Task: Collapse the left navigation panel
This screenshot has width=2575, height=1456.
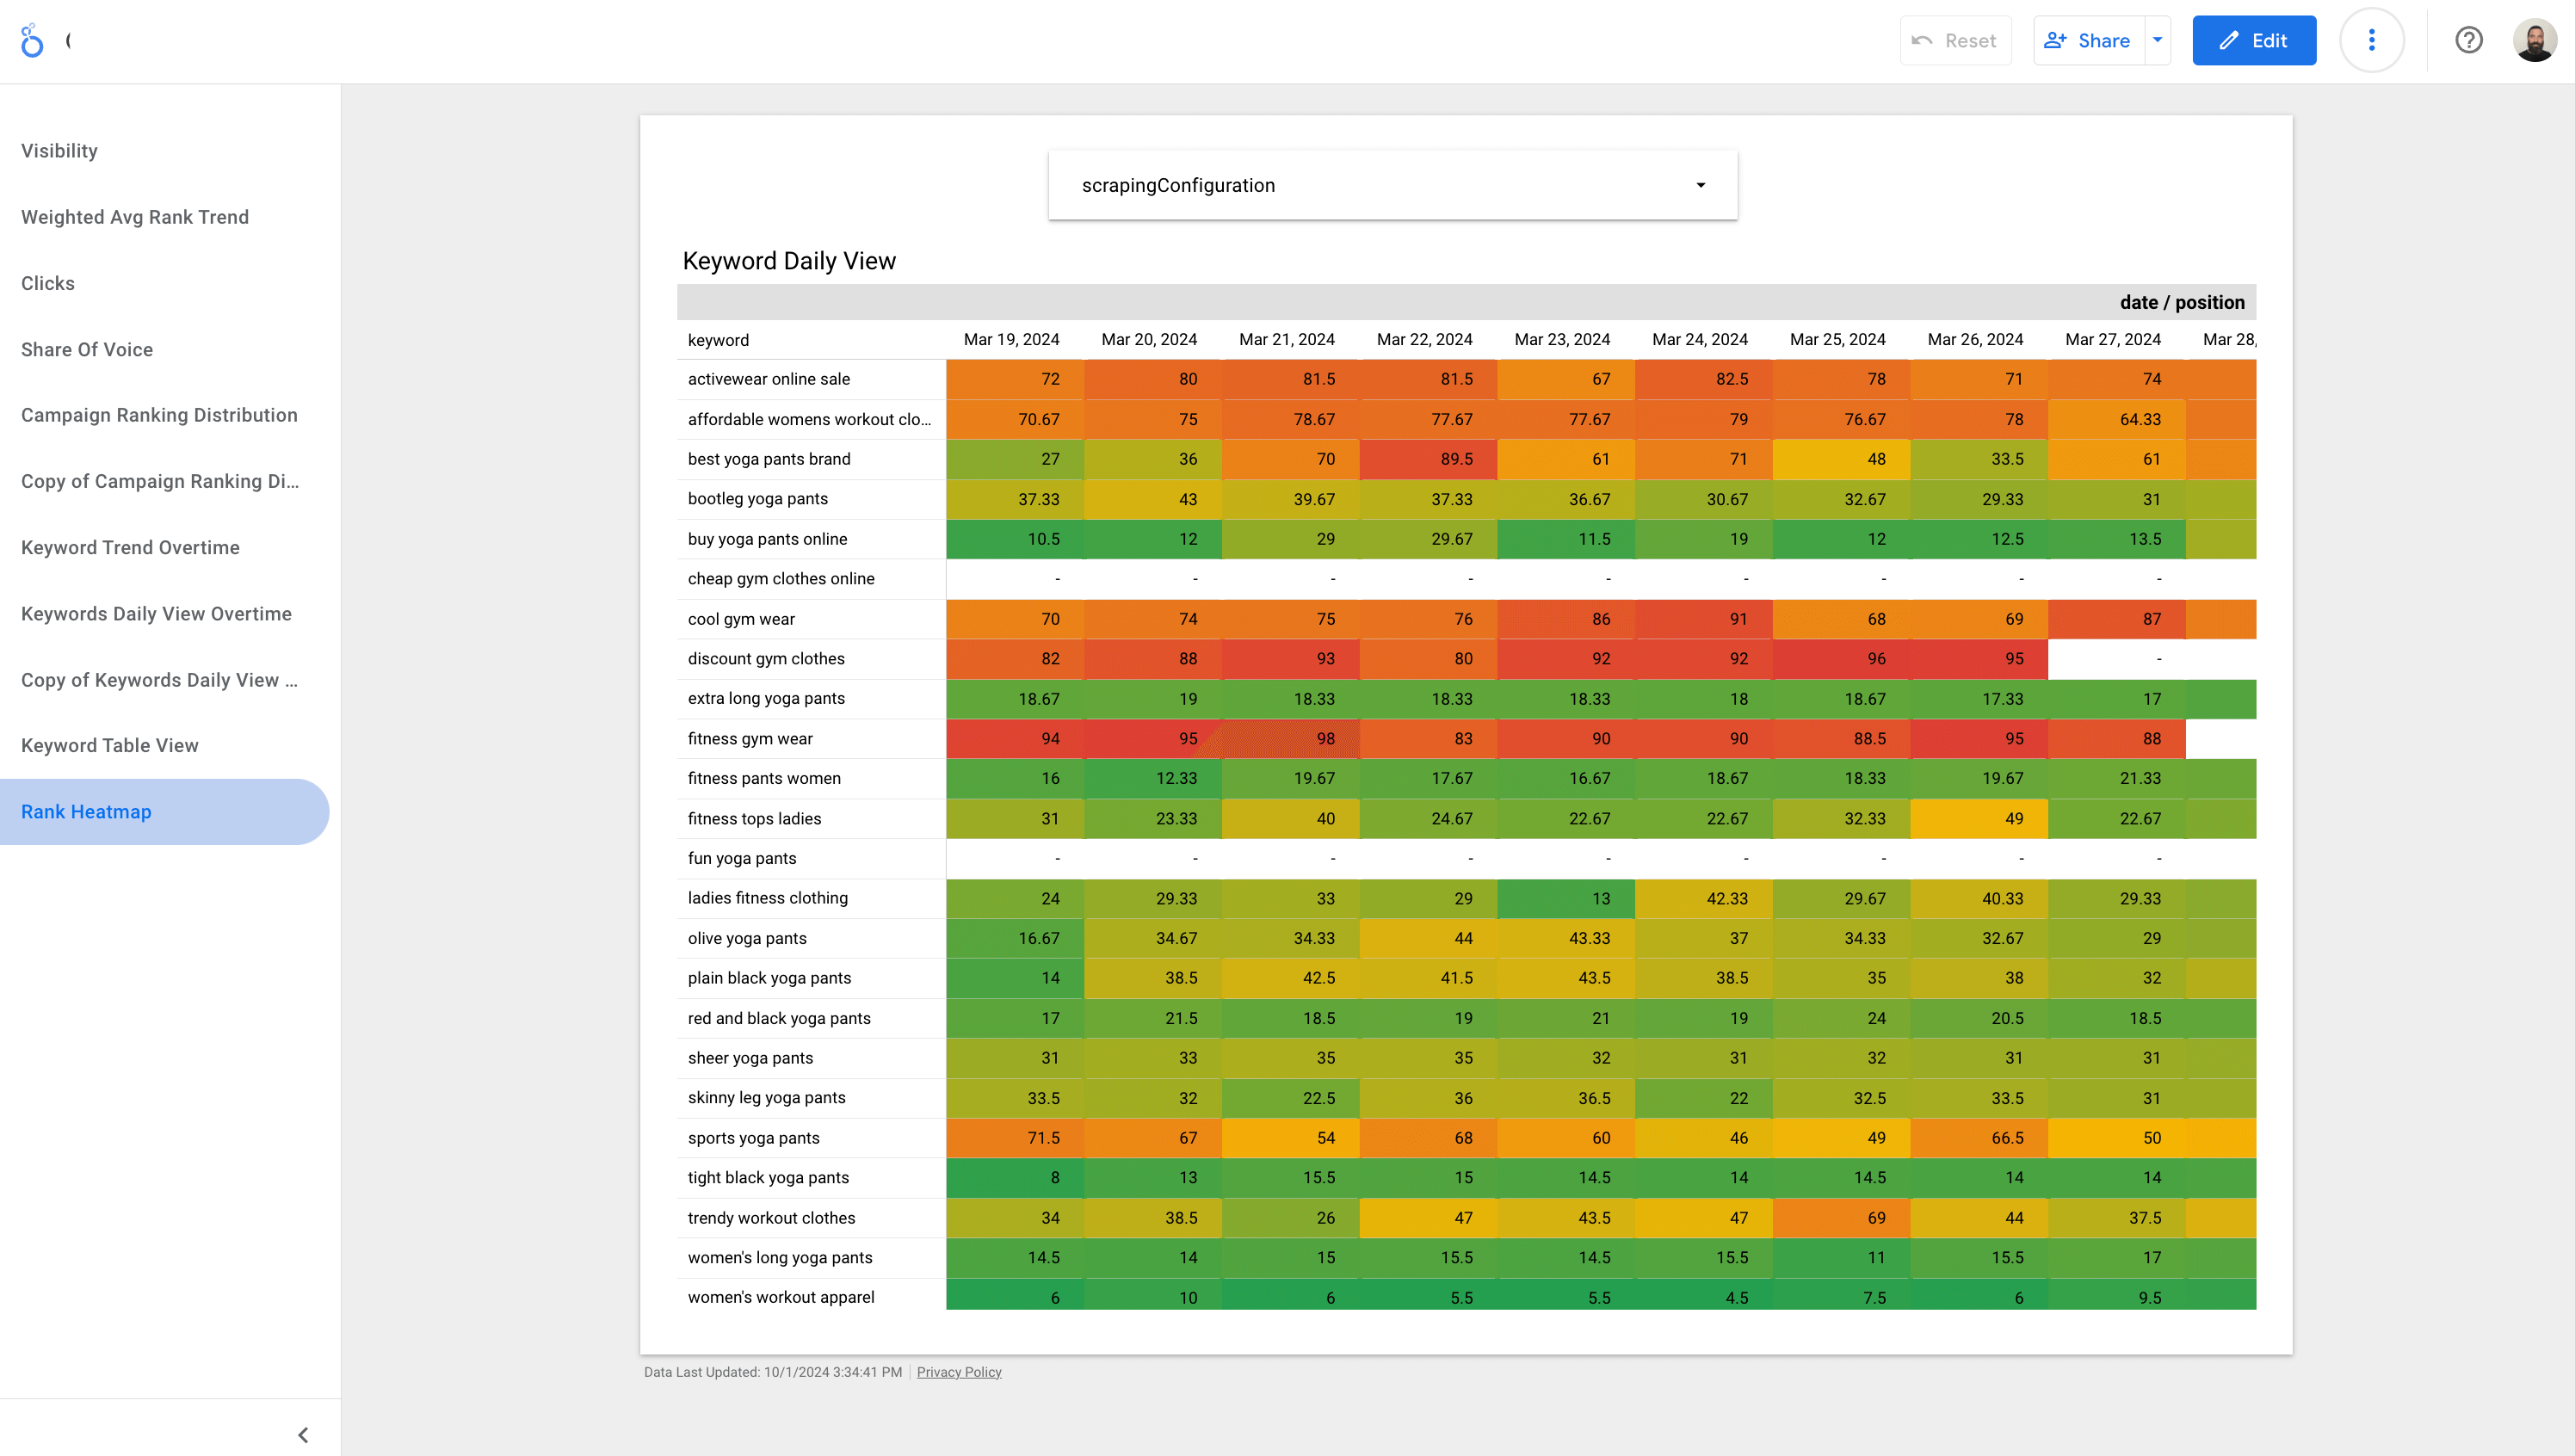Action: click(x=303, y=1434)
